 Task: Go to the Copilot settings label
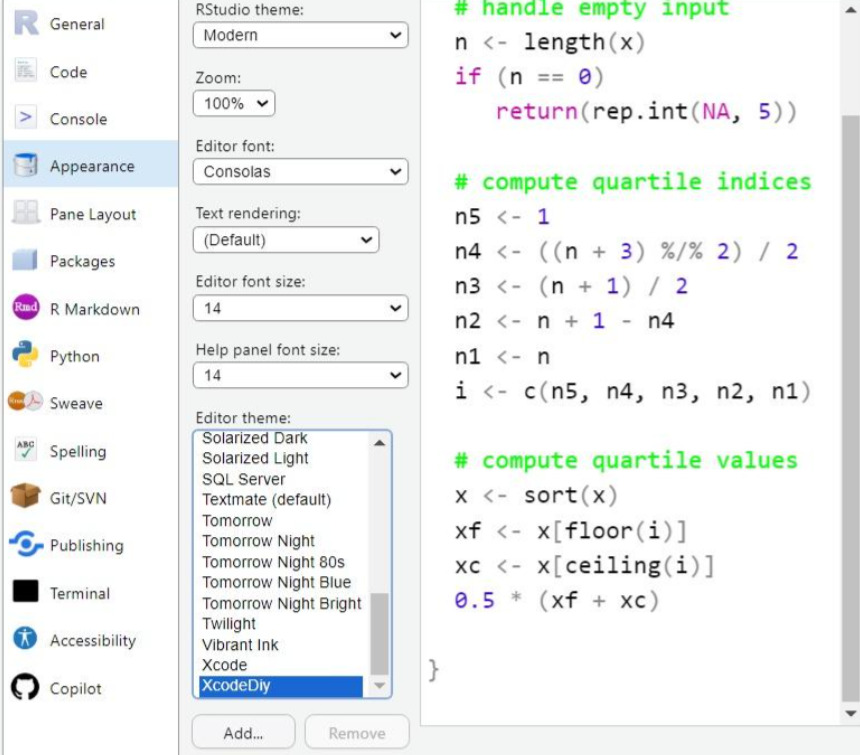[x=76, y=689]
